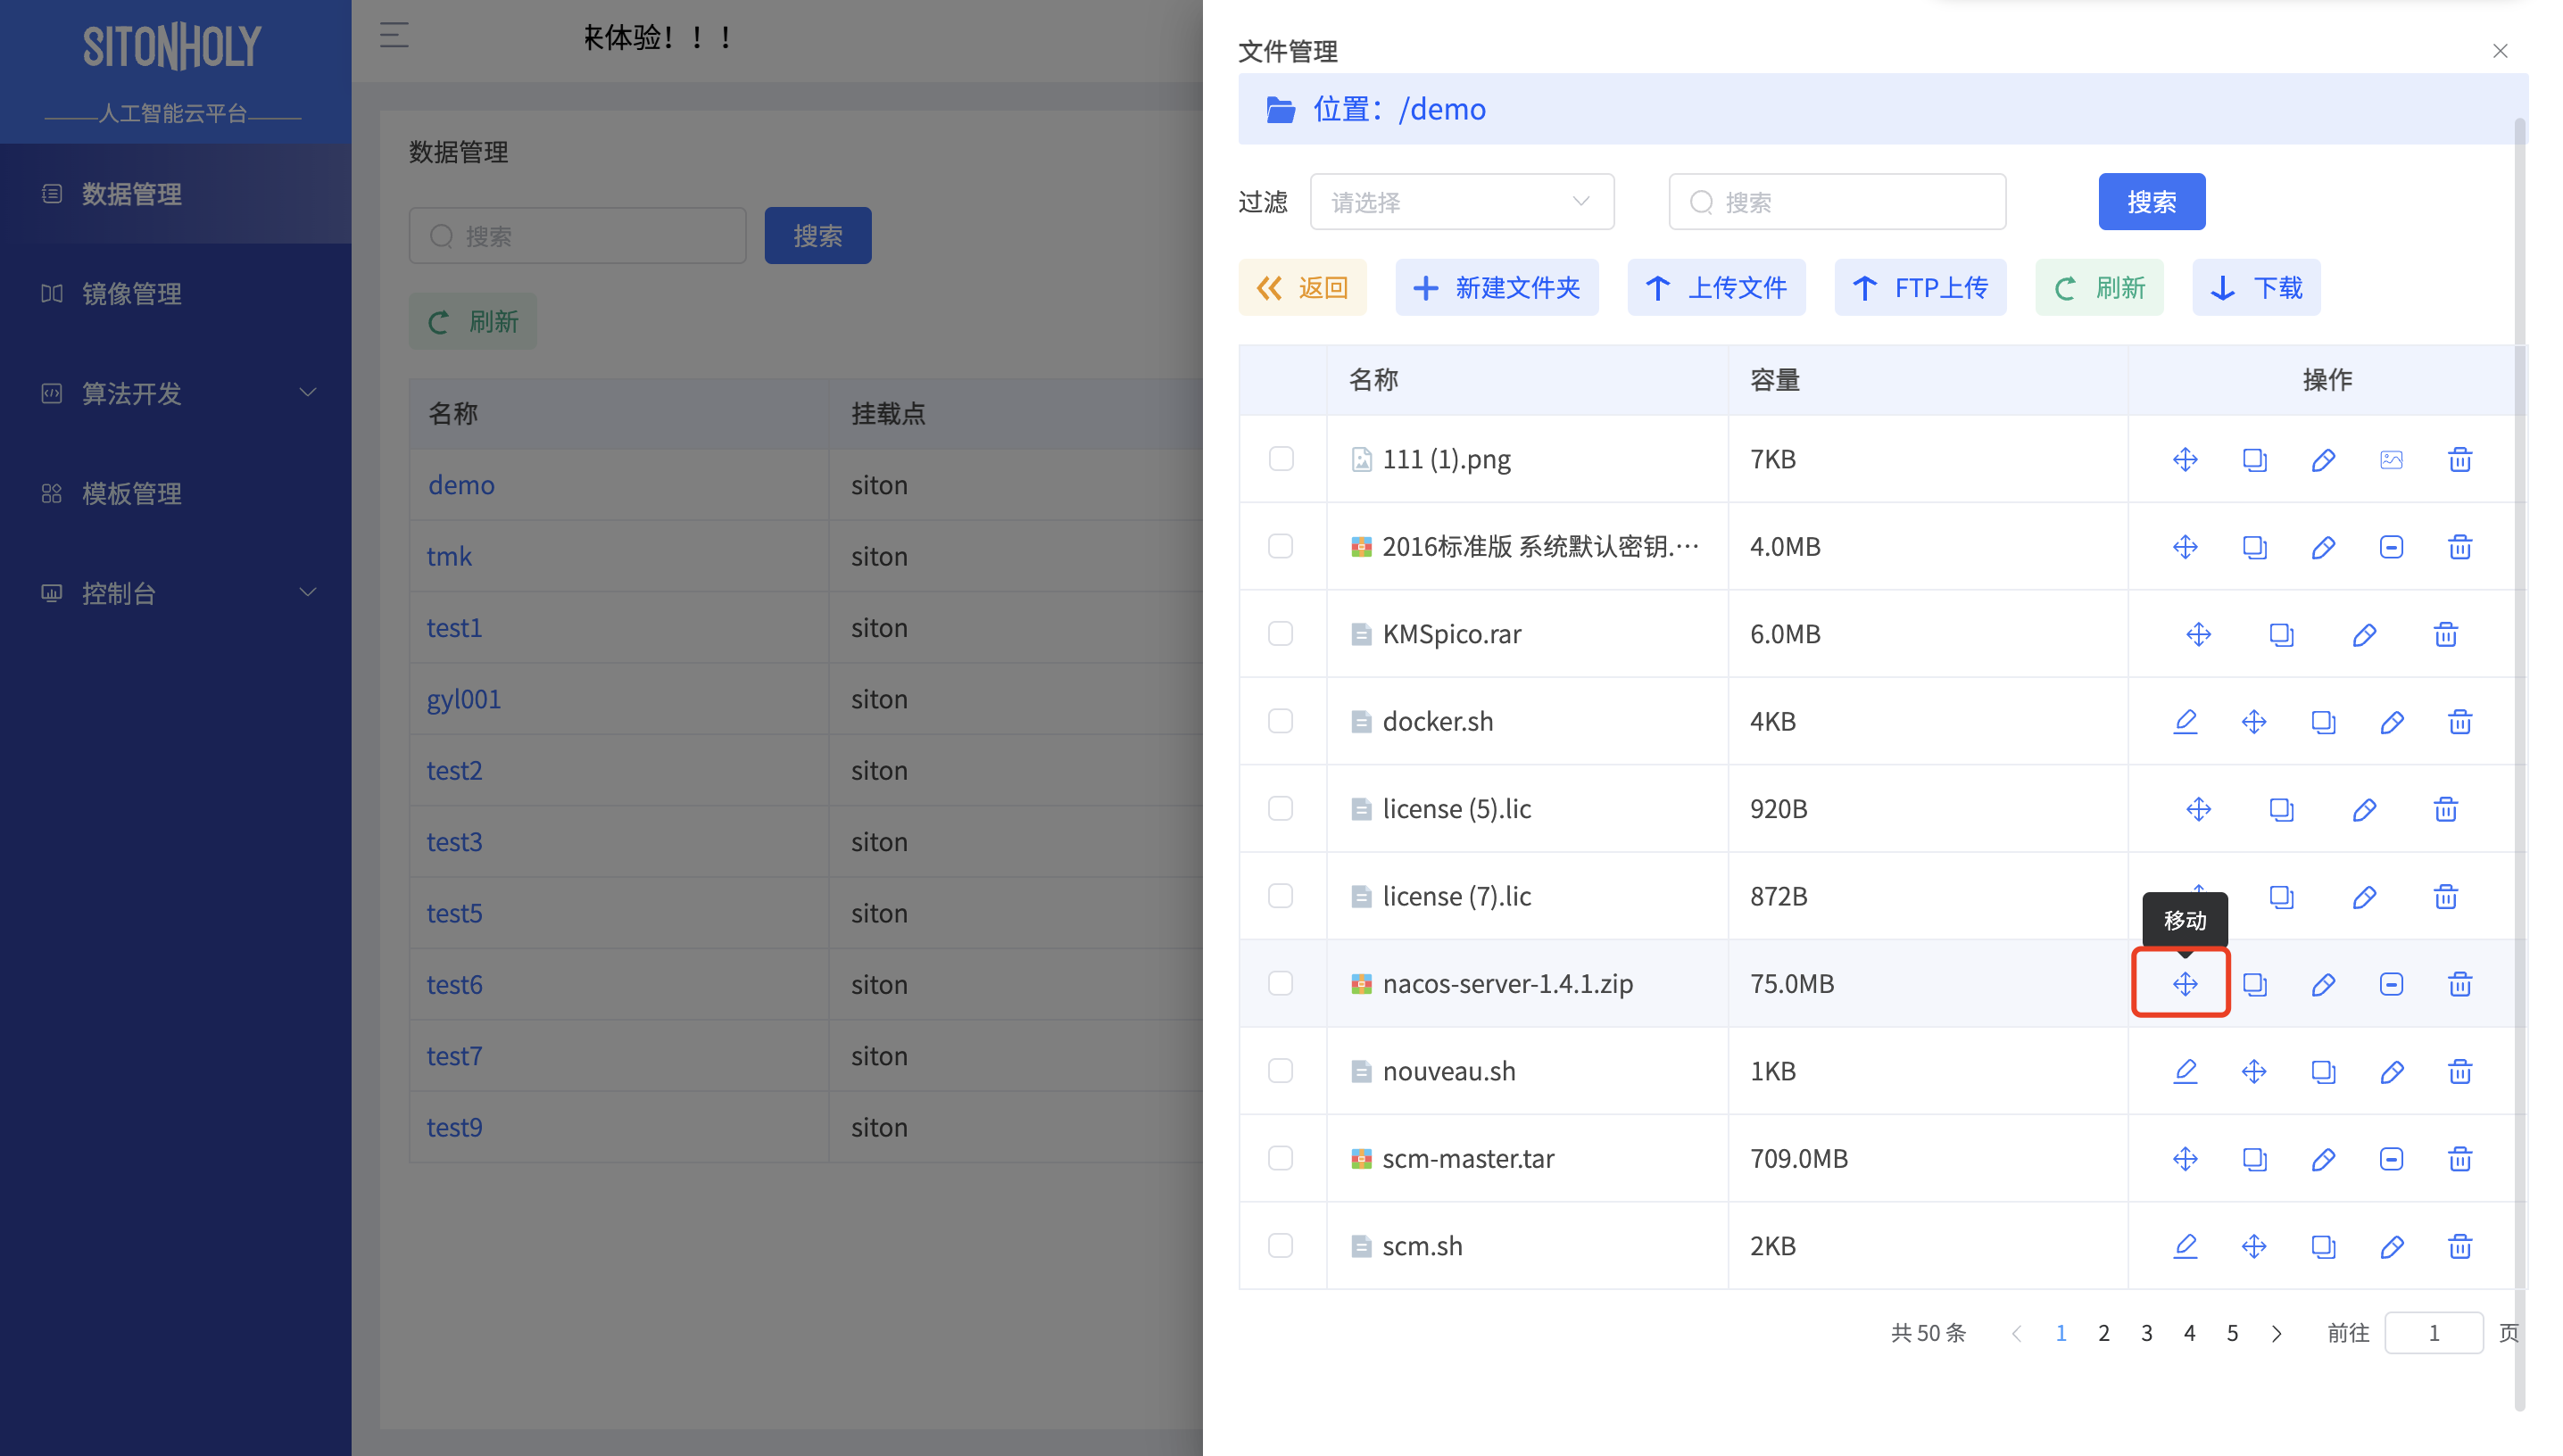2563x1456 pixels.
Task: Go to page 2 of files
Action: pyautogui.click(x=2104, y=1333)
